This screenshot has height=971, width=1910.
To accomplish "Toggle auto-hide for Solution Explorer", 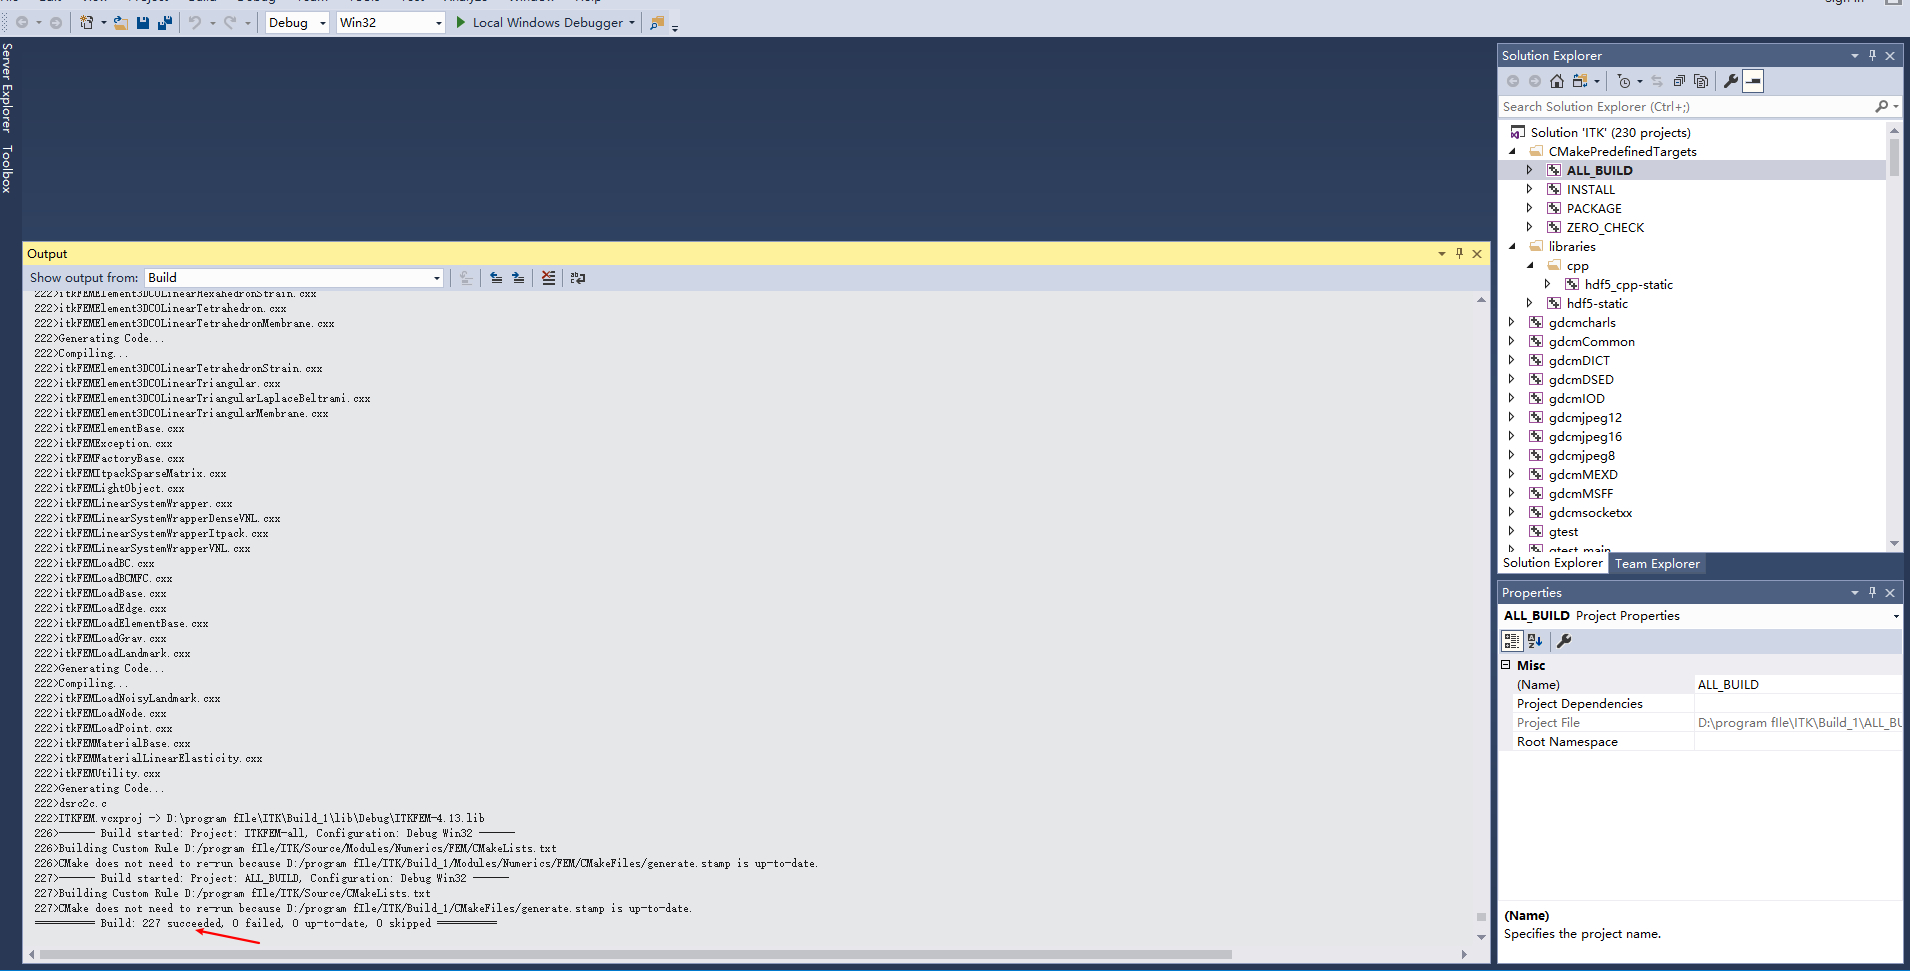I will (1871, 55).
